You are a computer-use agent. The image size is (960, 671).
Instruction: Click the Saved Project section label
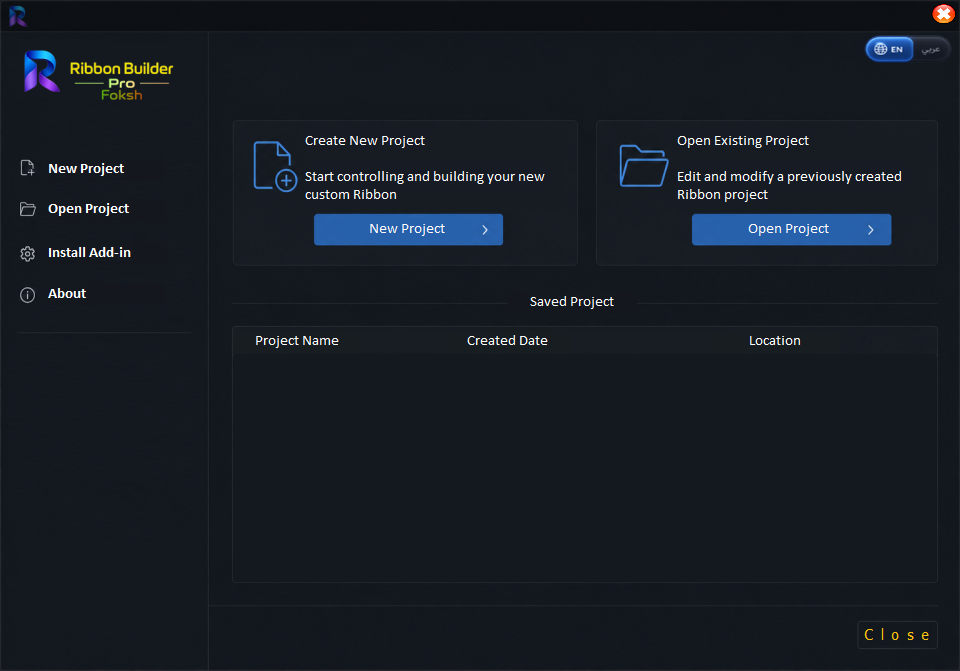tap(571, 302)
